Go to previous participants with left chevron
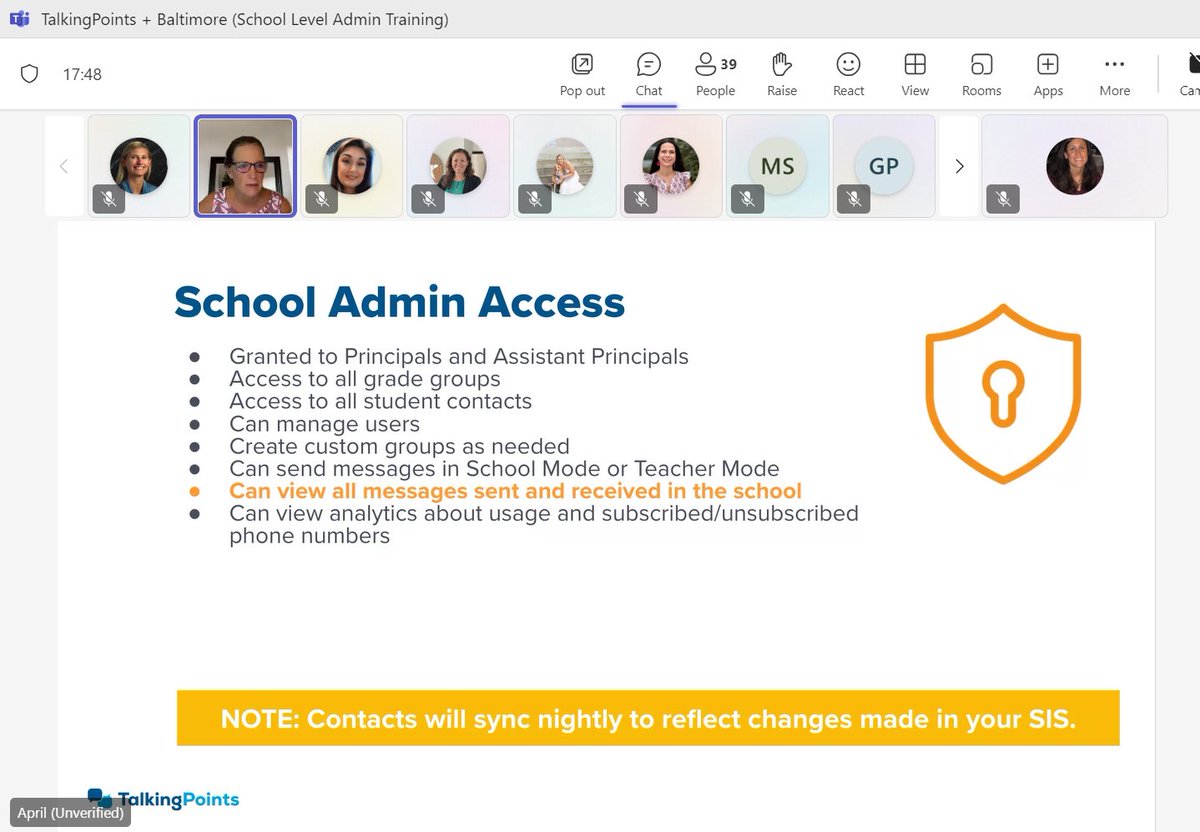Screen dimensions: 1200x832 coord(64,166)
